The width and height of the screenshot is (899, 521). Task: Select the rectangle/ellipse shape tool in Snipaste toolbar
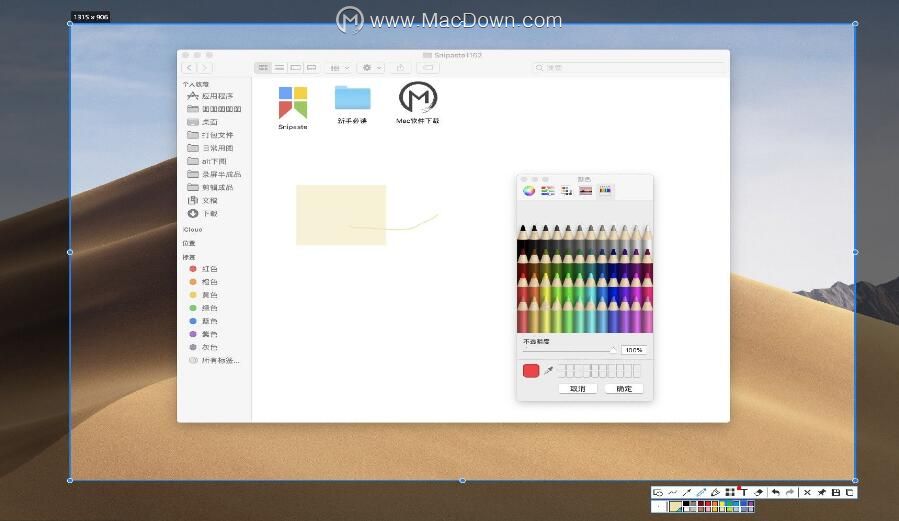658,492
